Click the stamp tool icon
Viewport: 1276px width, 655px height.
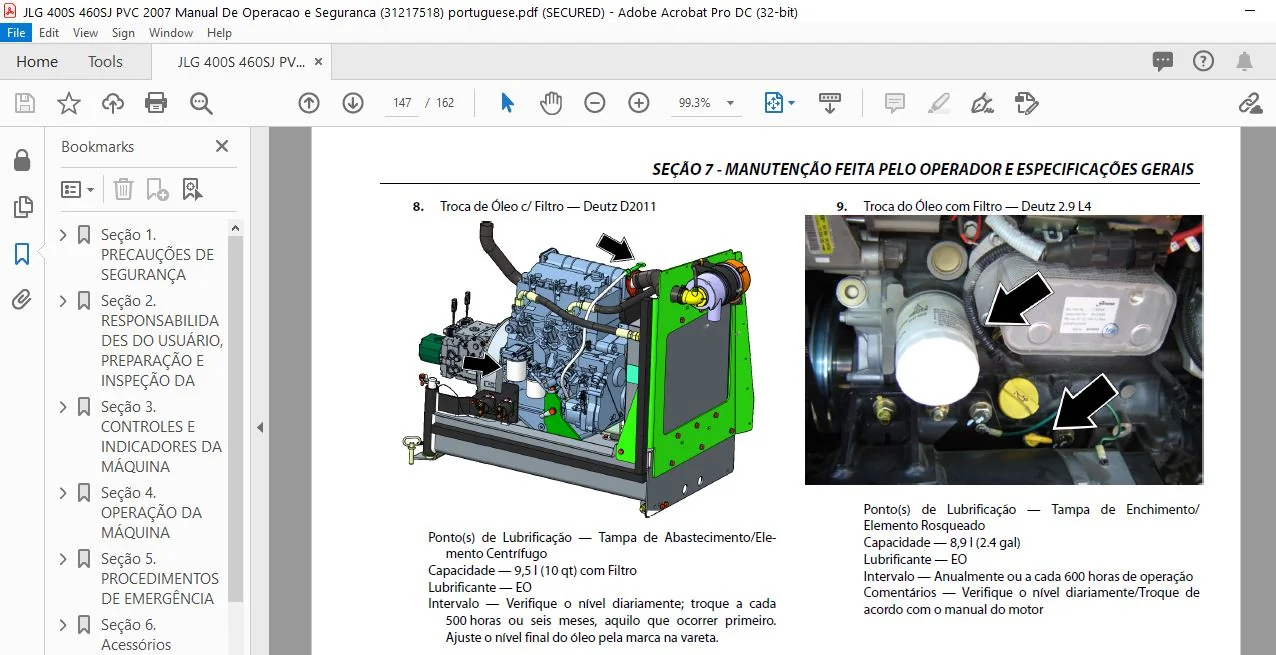coord(1026,103)
